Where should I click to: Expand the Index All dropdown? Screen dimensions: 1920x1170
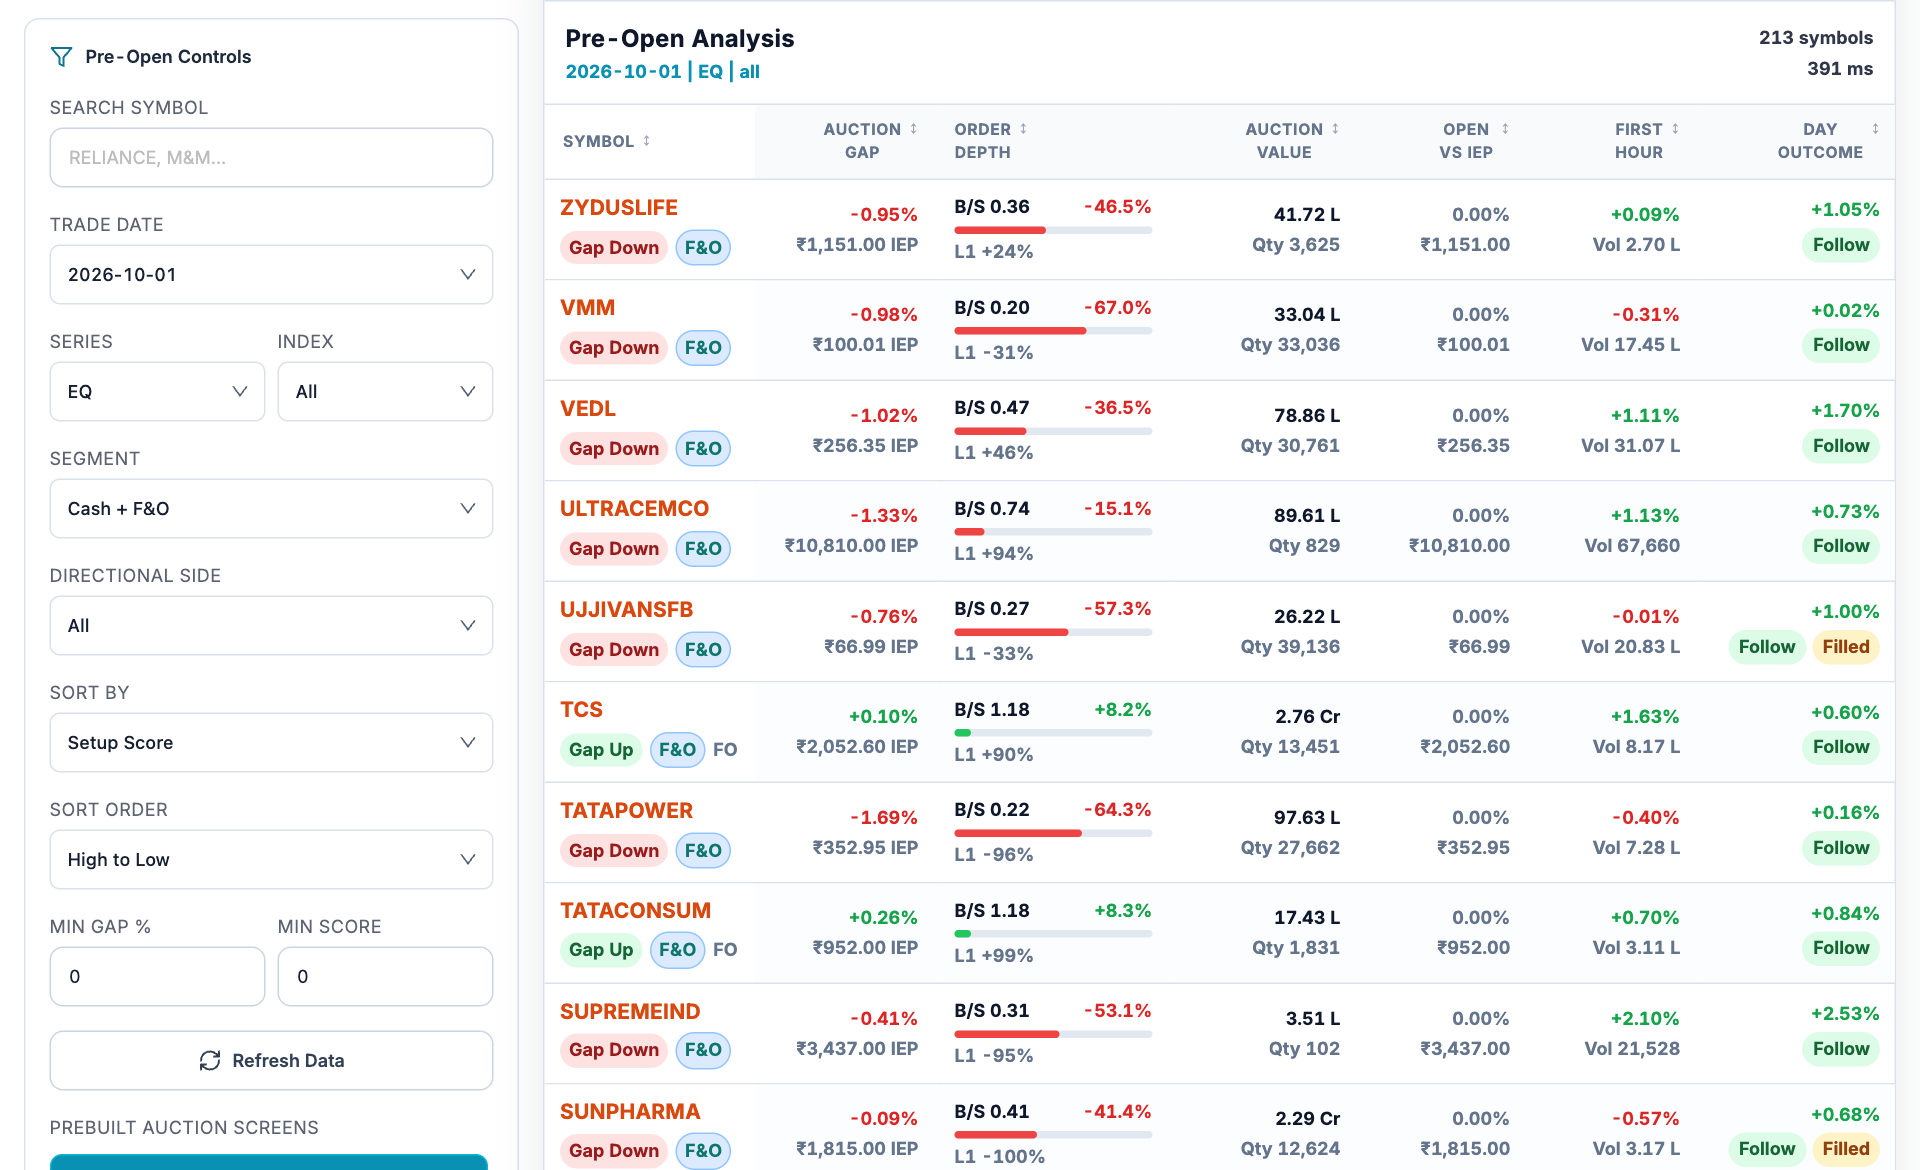(x=385, y=391)
